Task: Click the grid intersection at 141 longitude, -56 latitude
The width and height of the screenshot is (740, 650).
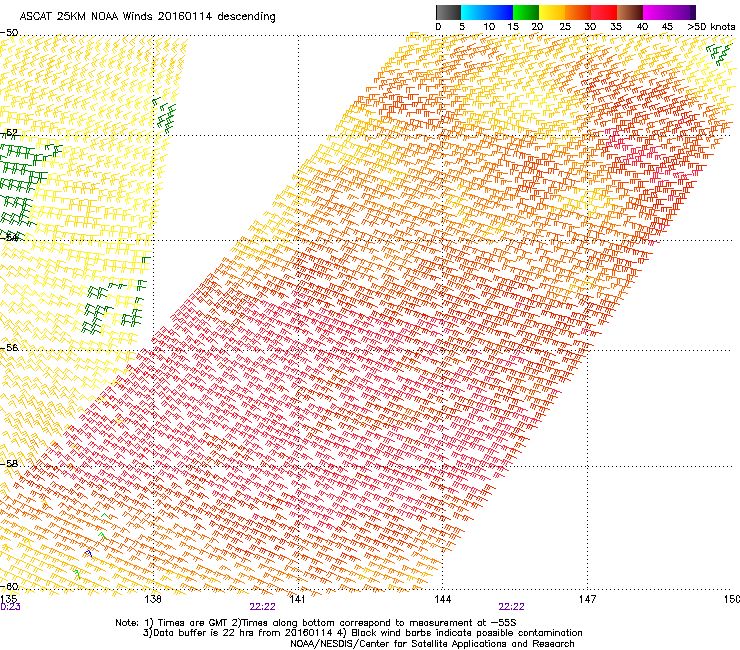Action: 298,350
